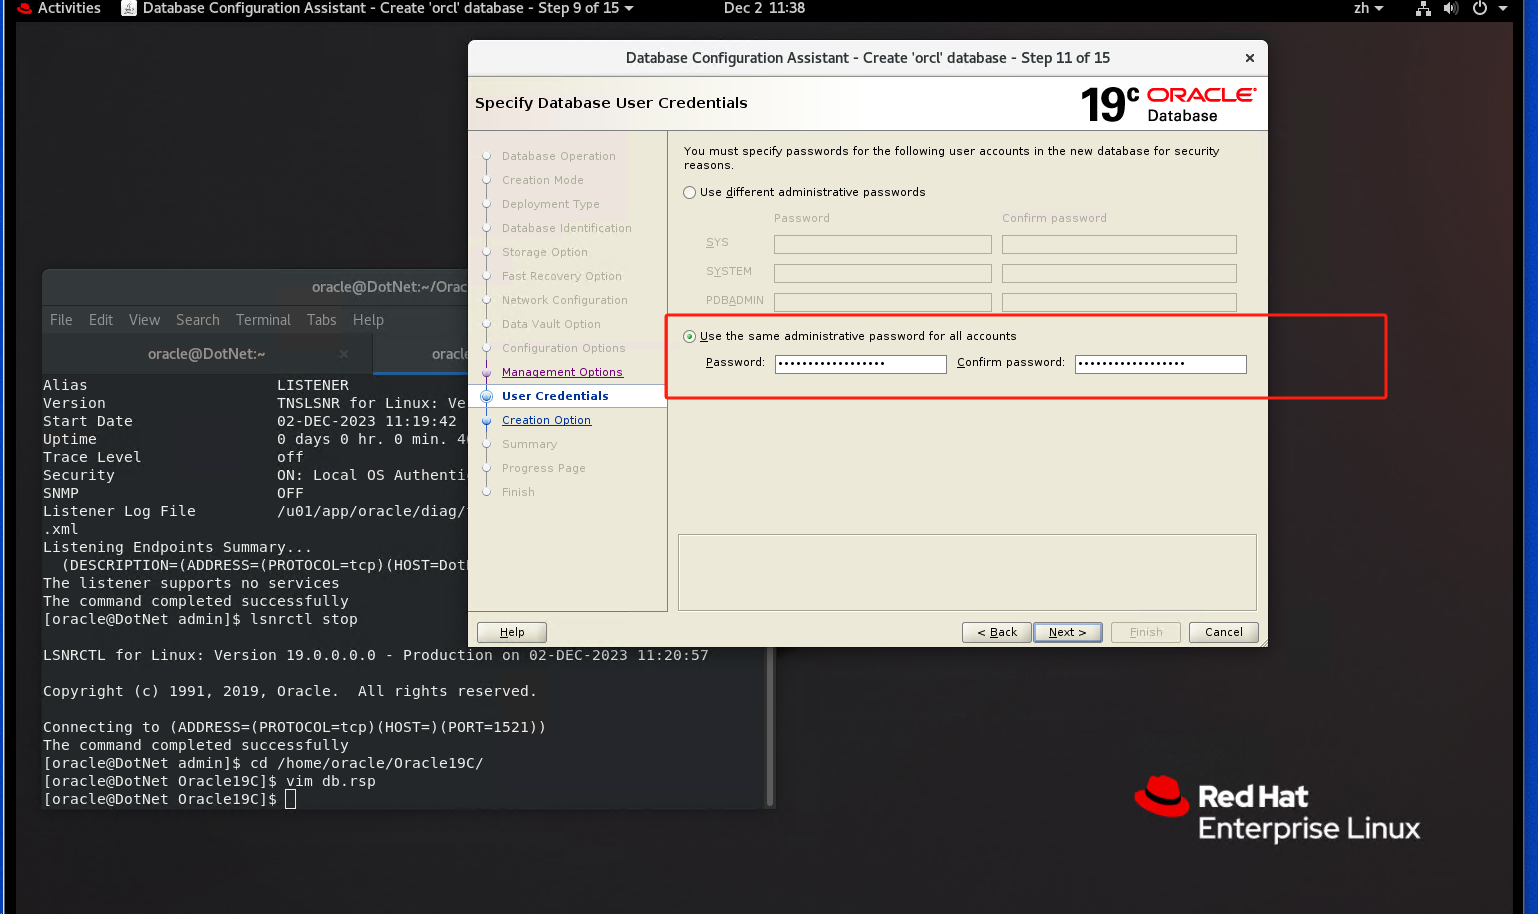Click the 'lsnrctl stop' command line in terminal
This screenshot has width=1538, height=914.
200,619
